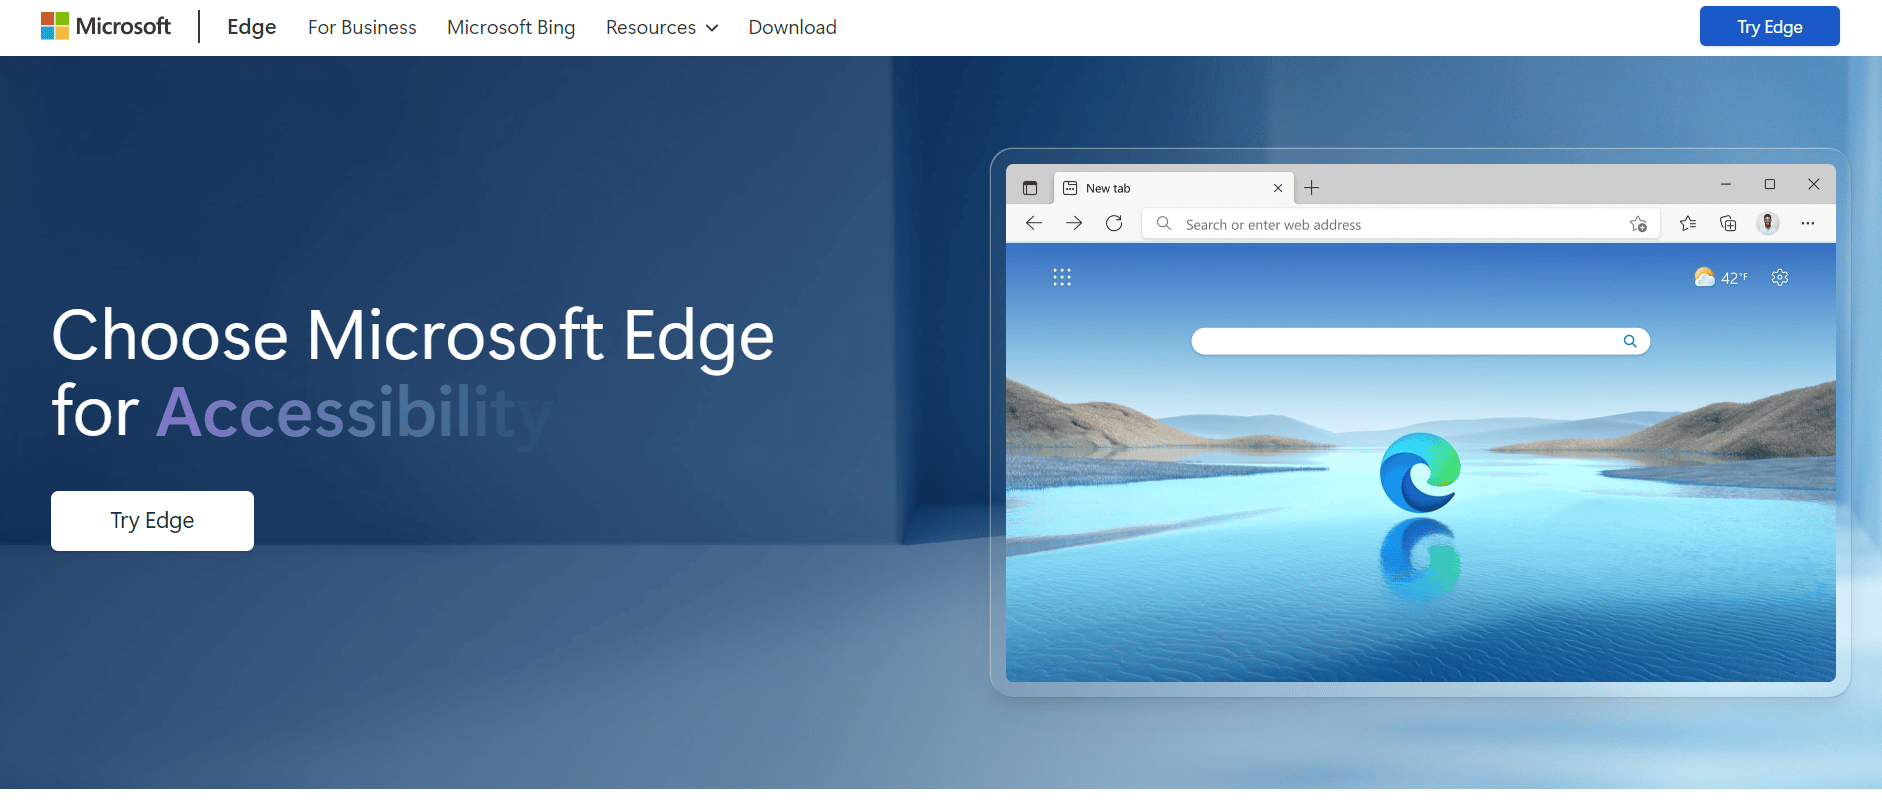This screenshot has width=1882, height=812.
Task: Click the tab actions menu icon in mockup
Action: (1030, 188)
